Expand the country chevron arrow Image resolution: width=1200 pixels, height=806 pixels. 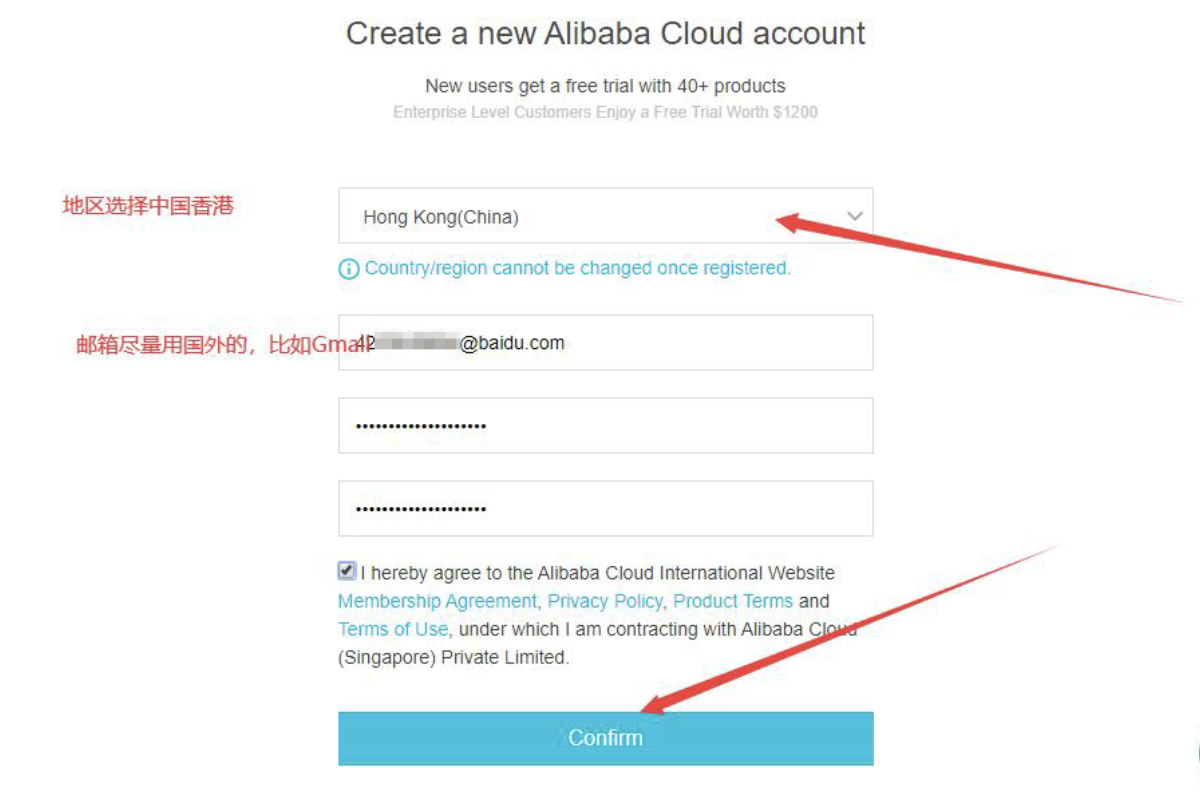pos(854,216)
